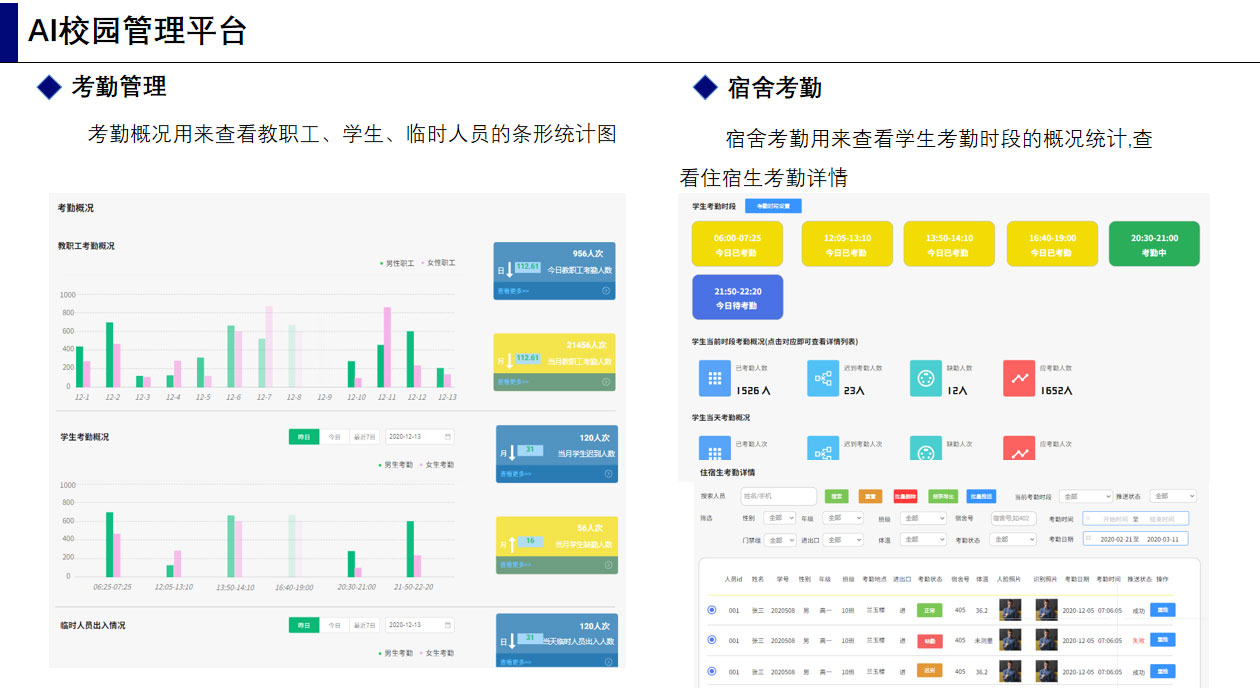Open the 性别 filter dropdown
The width and height of the screenshot is (1260, 700).
tap(778, 518)
